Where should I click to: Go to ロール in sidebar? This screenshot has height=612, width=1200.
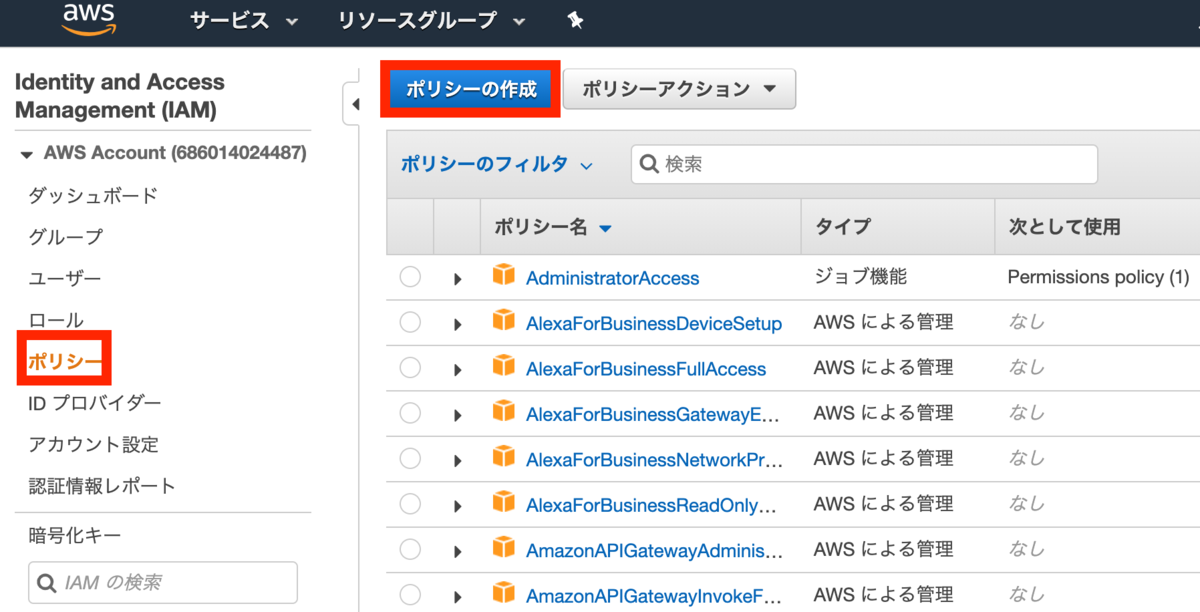click(x=56, y=320)
